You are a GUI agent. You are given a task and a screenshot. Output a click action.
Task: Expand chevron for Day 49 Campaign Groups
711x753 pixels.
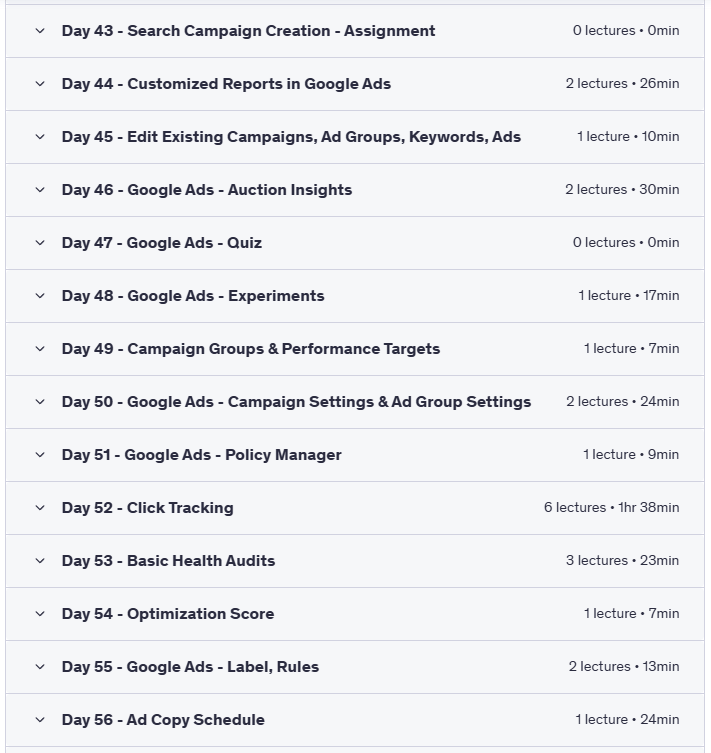[40, 349]
